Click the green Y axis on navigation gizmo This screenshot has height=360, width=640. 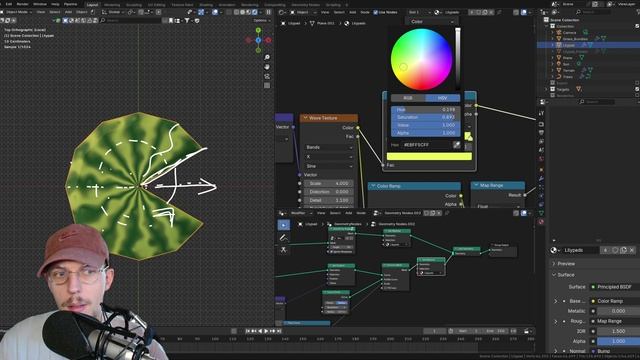click(258, 30)
